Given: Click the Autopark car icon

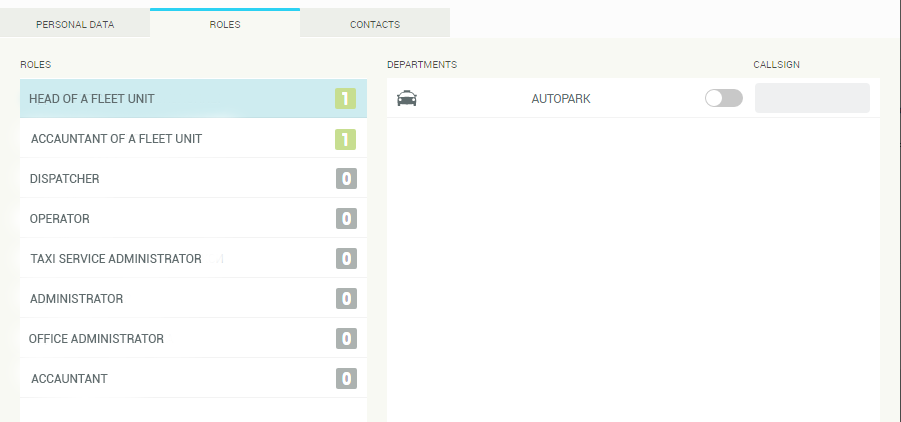Looking at the screenshot, I should pyautogui.click(x=407, y=98).
